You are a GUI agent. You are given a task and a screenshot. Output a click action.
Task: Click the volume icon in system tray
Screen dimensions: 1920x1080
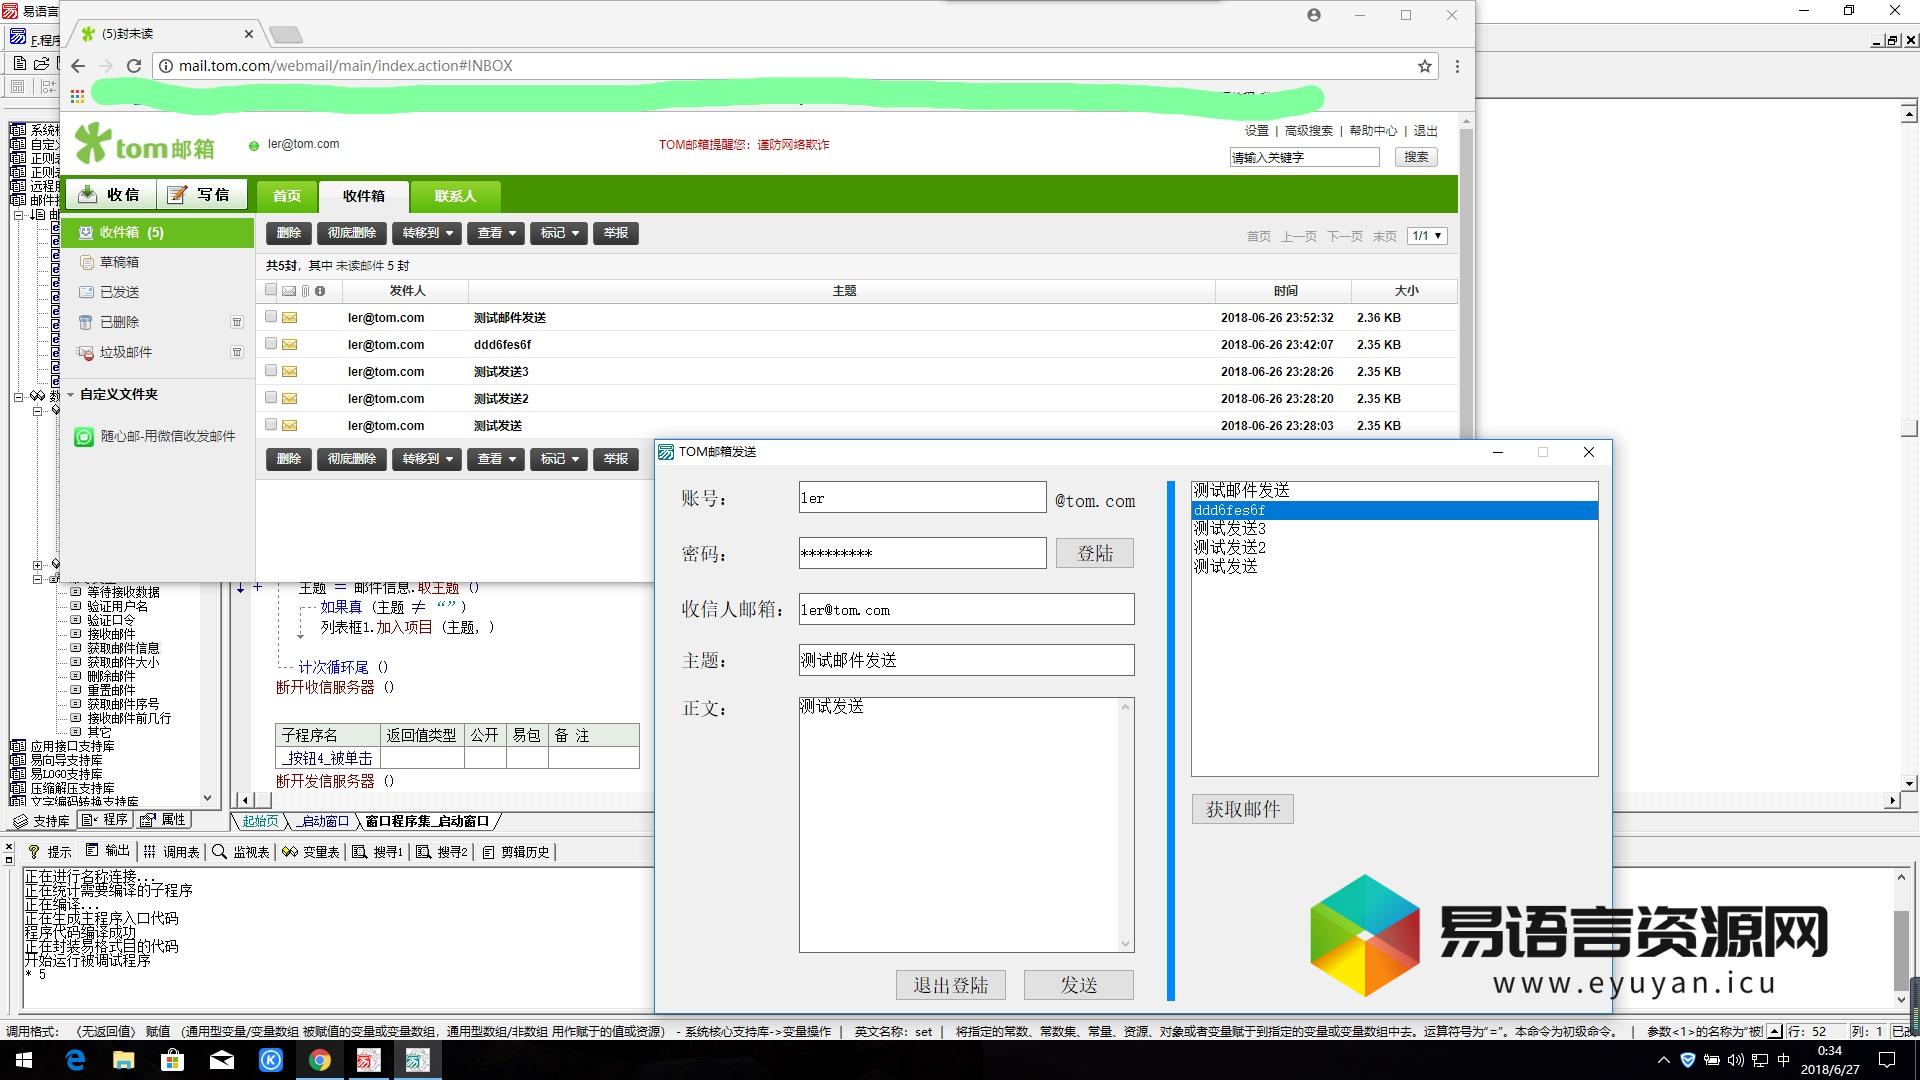click(1736, 1060)
